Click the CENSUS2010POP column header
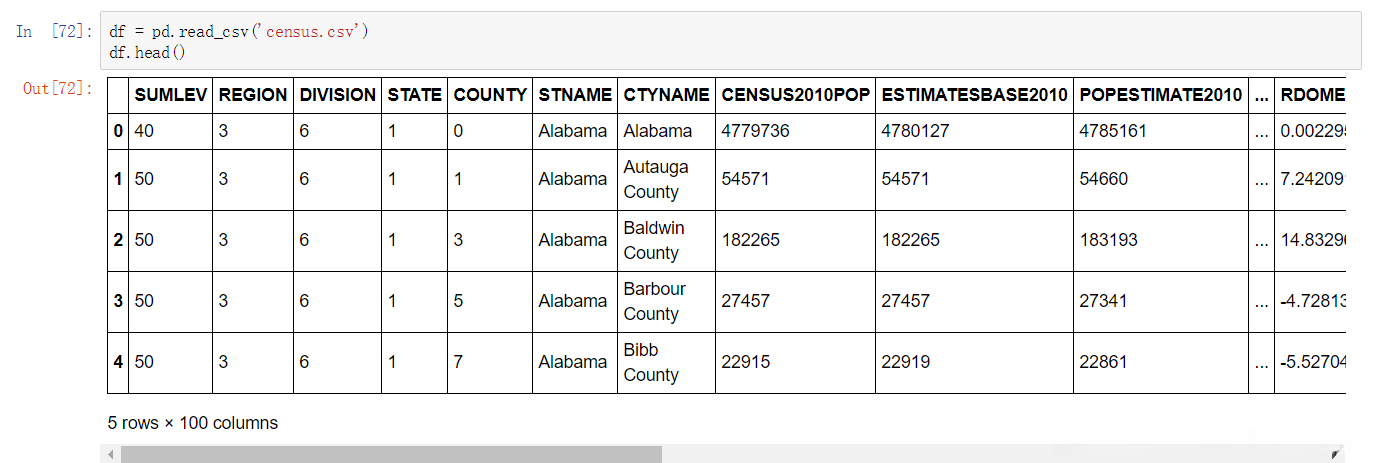This screenshot has width=1387, height=463. (x=795, y=95)
